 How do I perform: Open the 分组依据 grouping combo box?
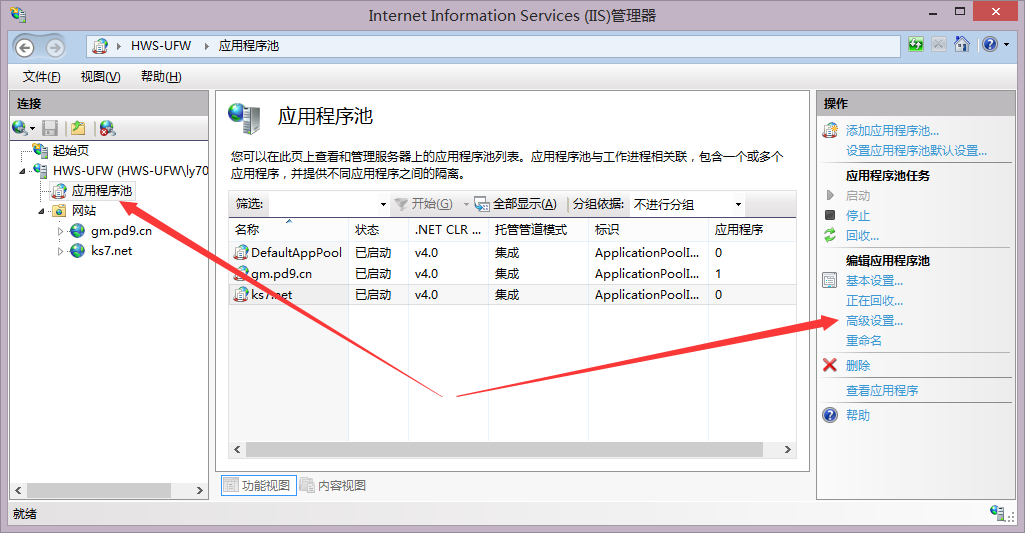pyautogui.click(x=687, y=204)
